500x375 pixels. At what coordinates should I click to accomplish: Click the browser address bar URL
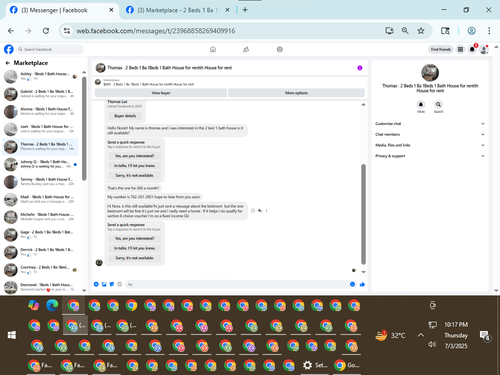coord(156,31)
